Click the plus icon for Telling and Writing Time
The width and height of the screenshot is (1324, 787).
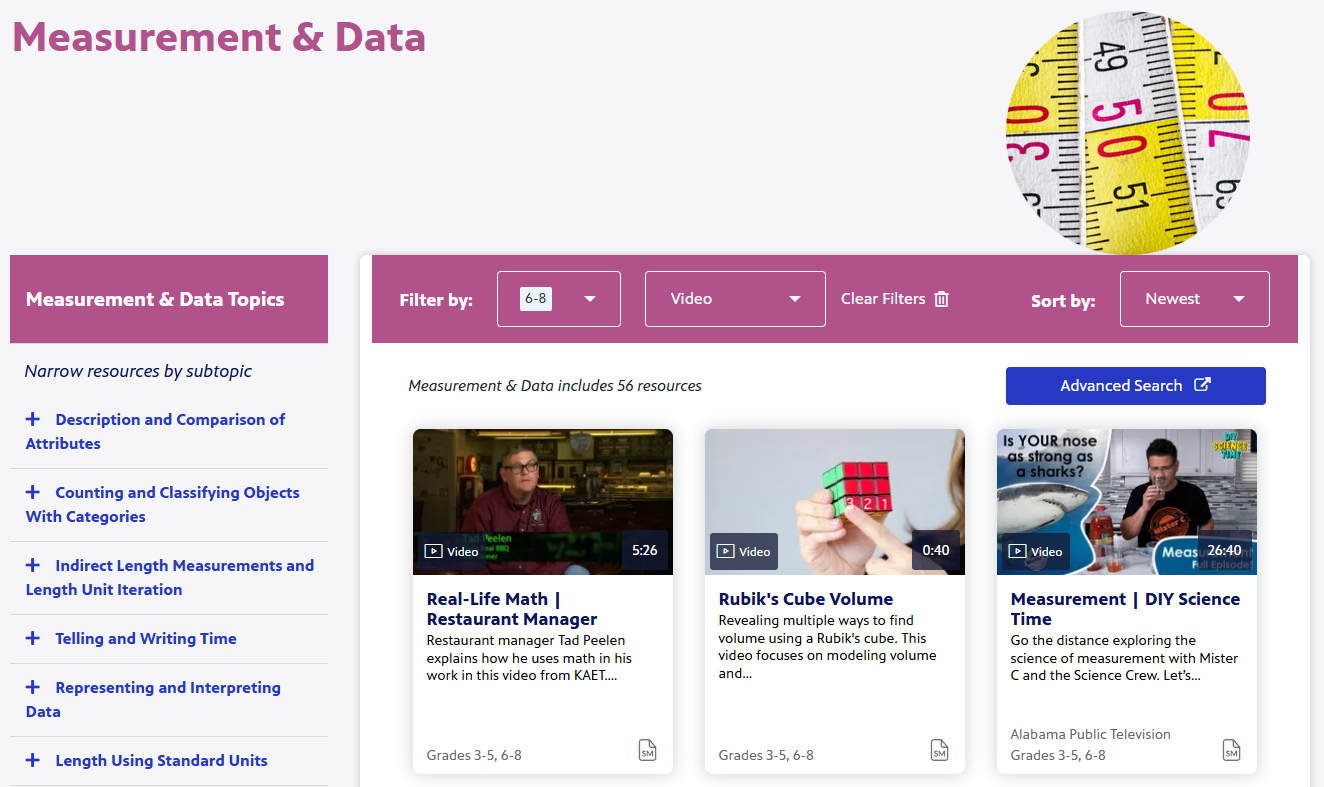click(x=33, y=638)
